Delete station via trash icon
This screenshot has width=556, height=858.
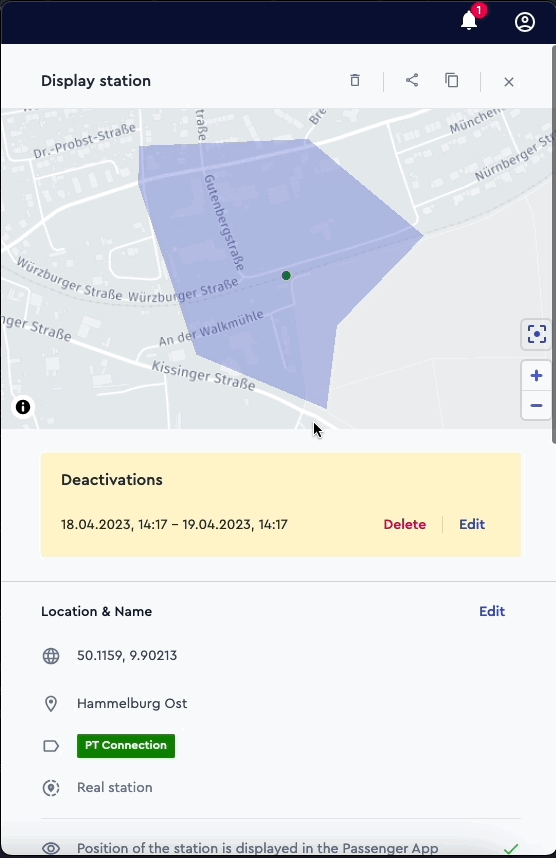pyautogui.click(x=355, y=80)
